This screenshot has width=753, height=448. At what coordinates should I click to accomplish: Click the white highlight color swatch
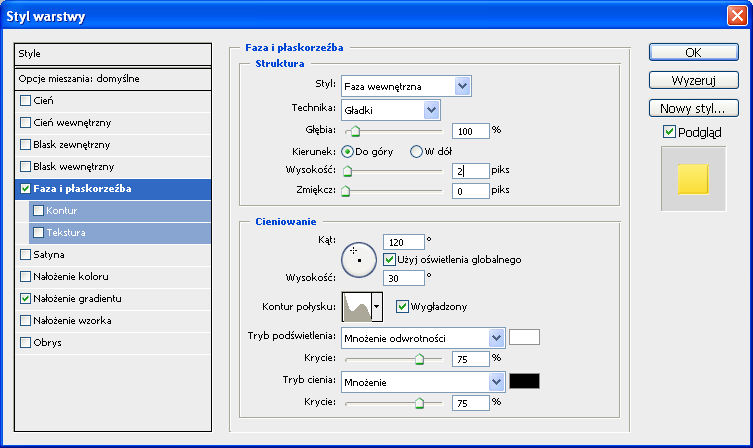tap(524, 337)
